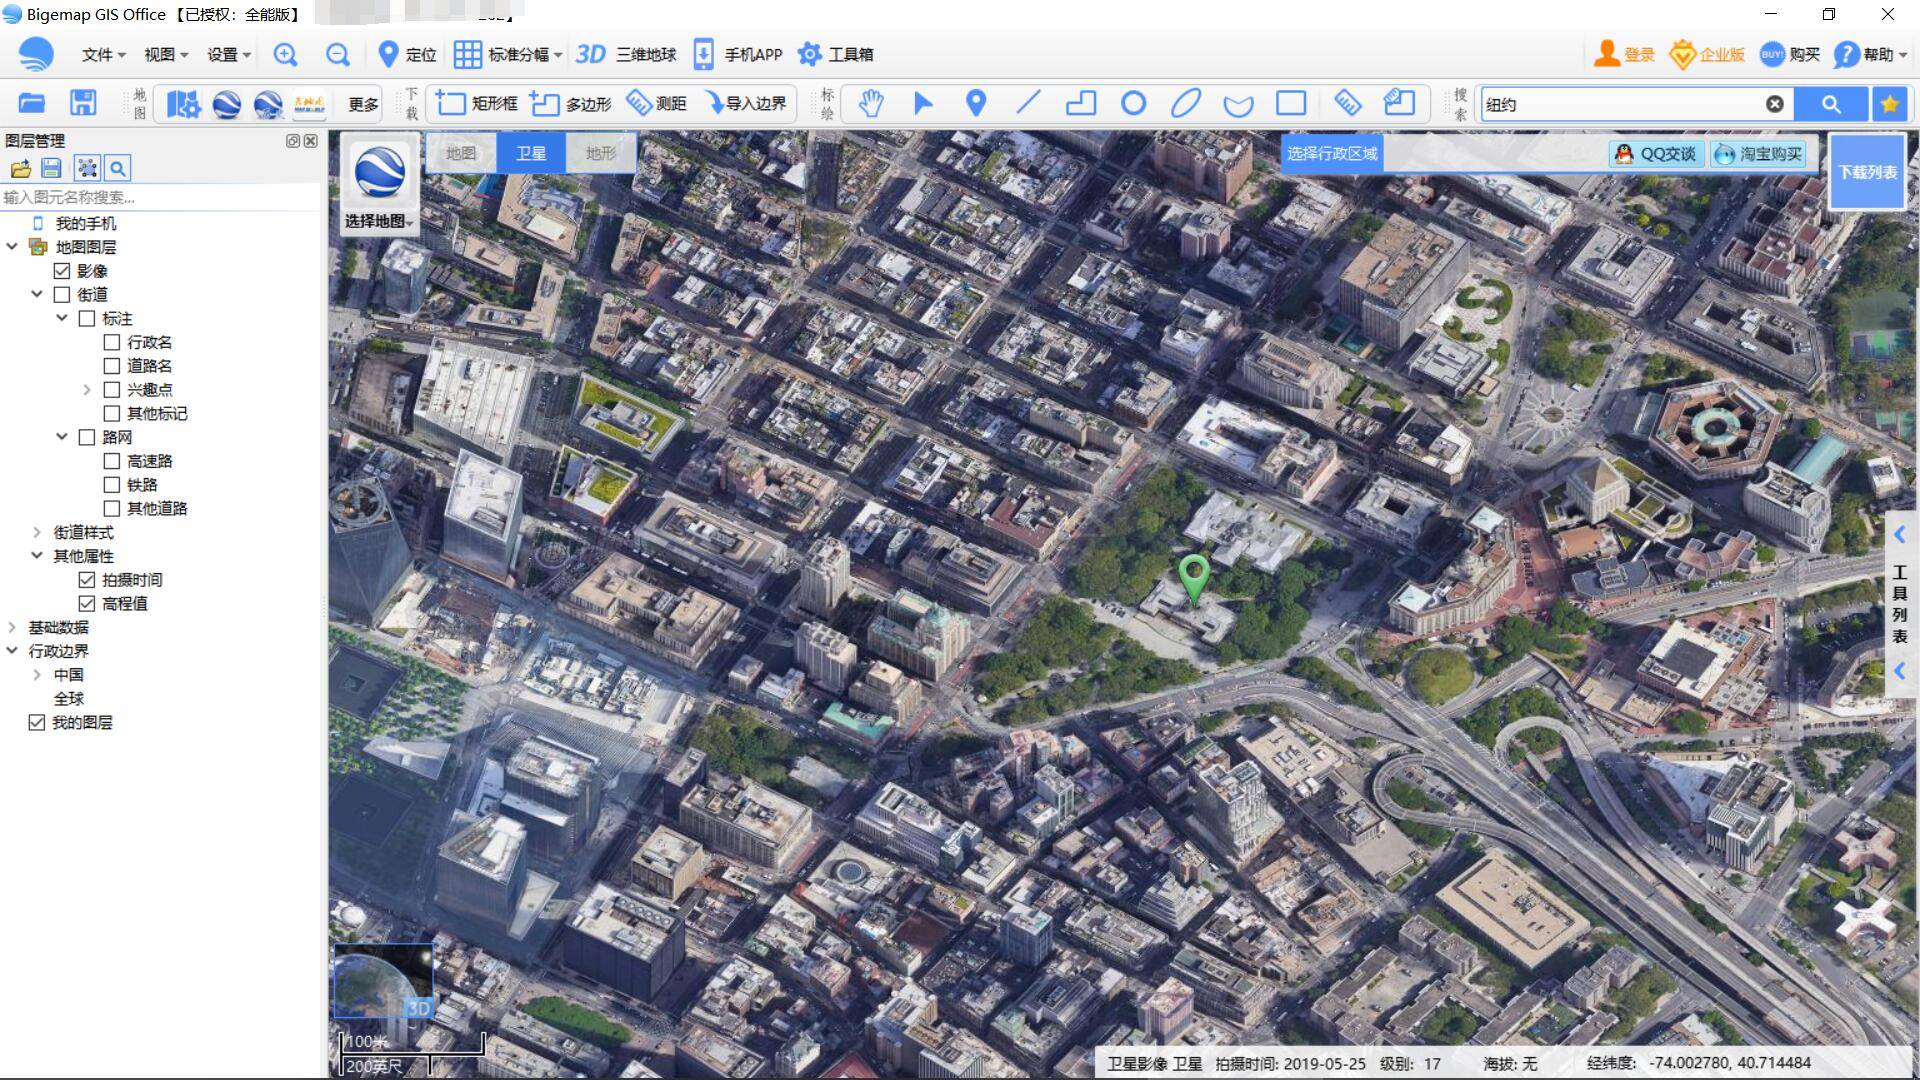Toggle the 我的图层 checkbox
The image size is (1920, 1080).
coord(37,722)
